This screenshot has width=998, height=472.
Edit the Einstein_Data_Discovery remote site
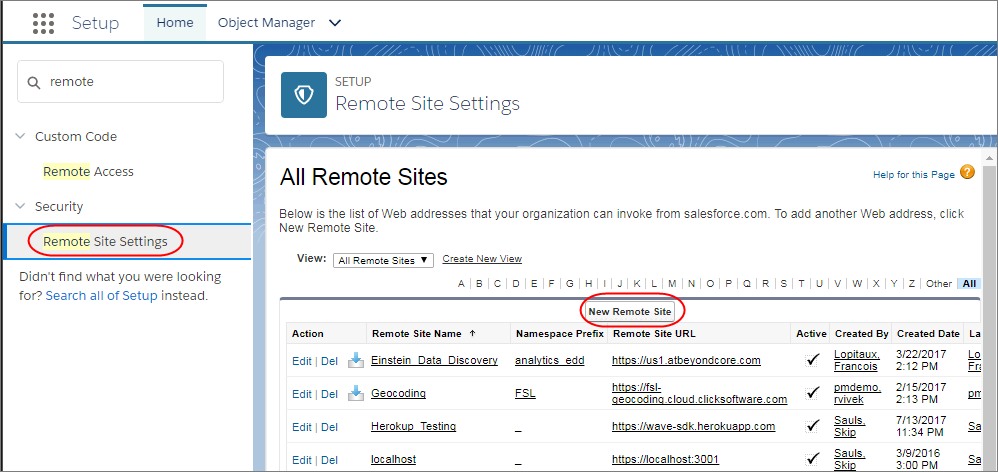coord(302,360)
